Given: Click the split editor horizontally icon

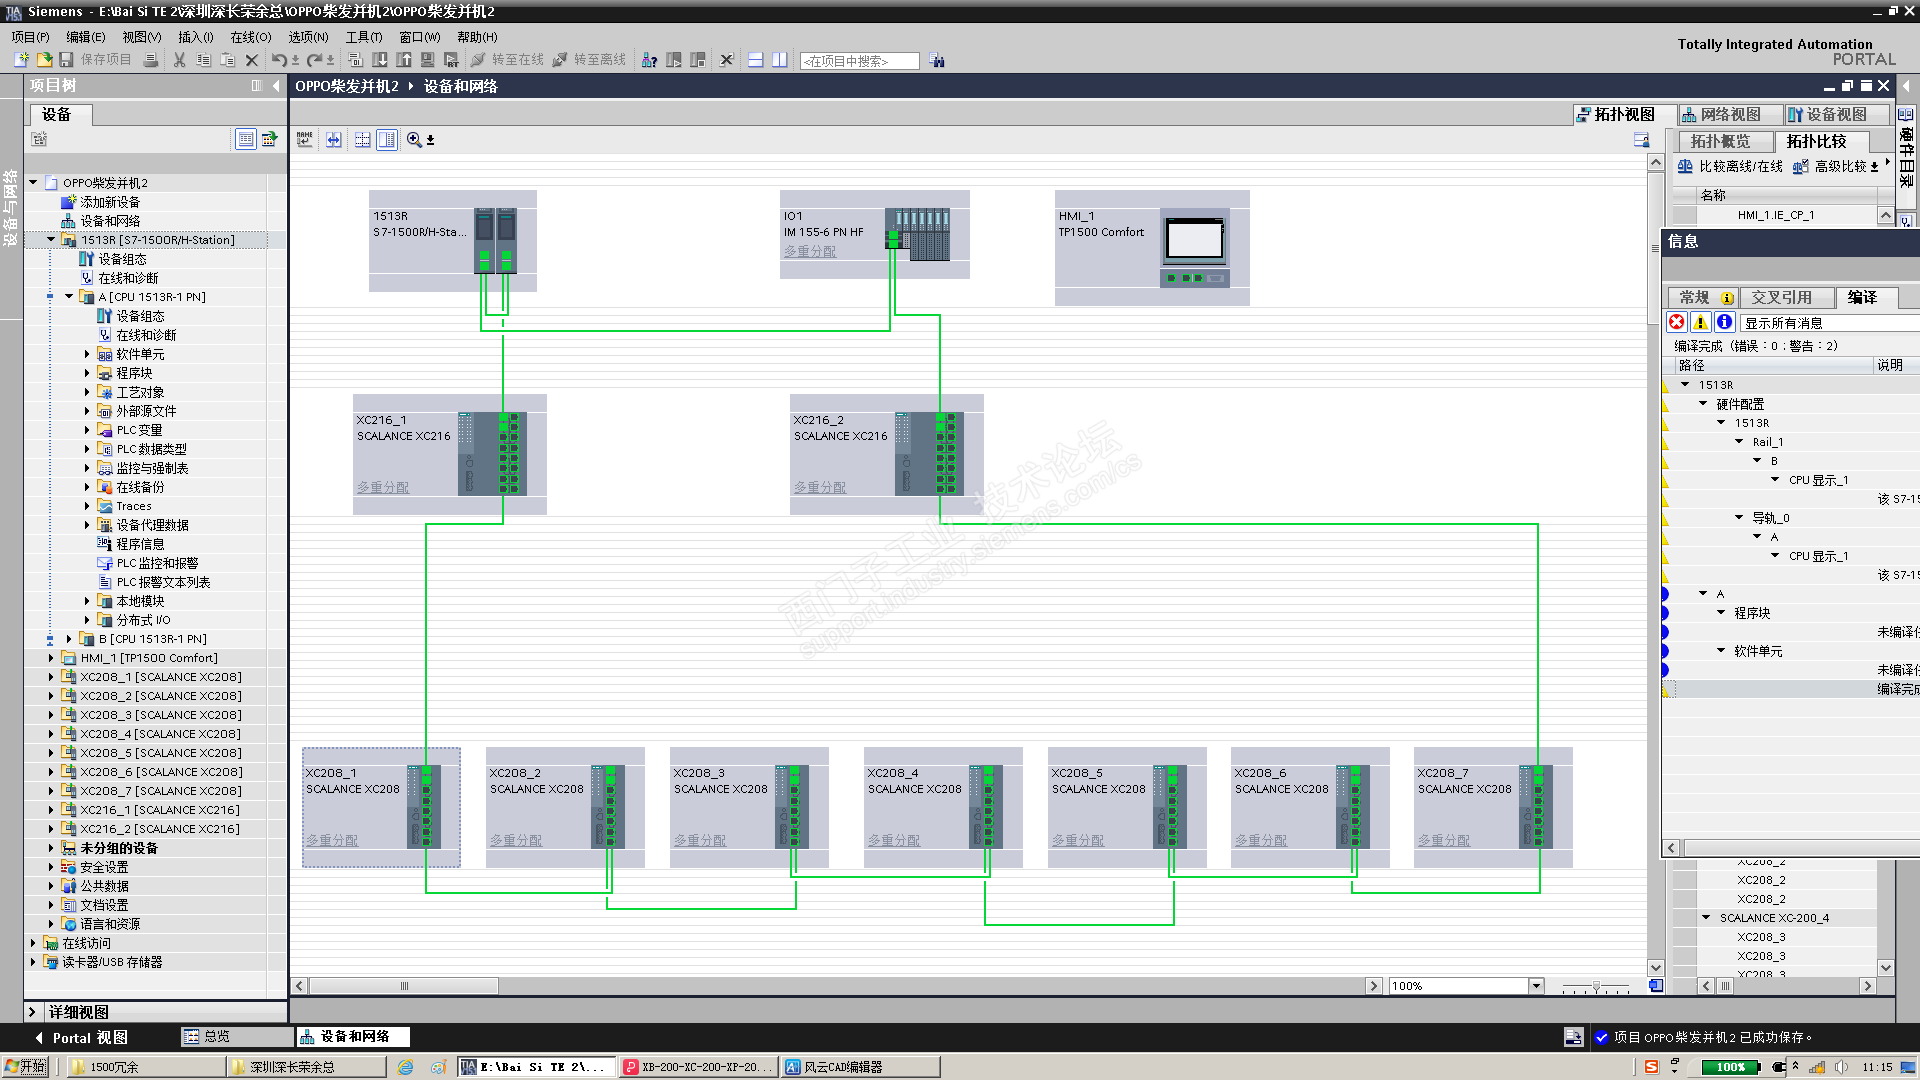Looking at the screenshot, I should [x=756, y=60].
